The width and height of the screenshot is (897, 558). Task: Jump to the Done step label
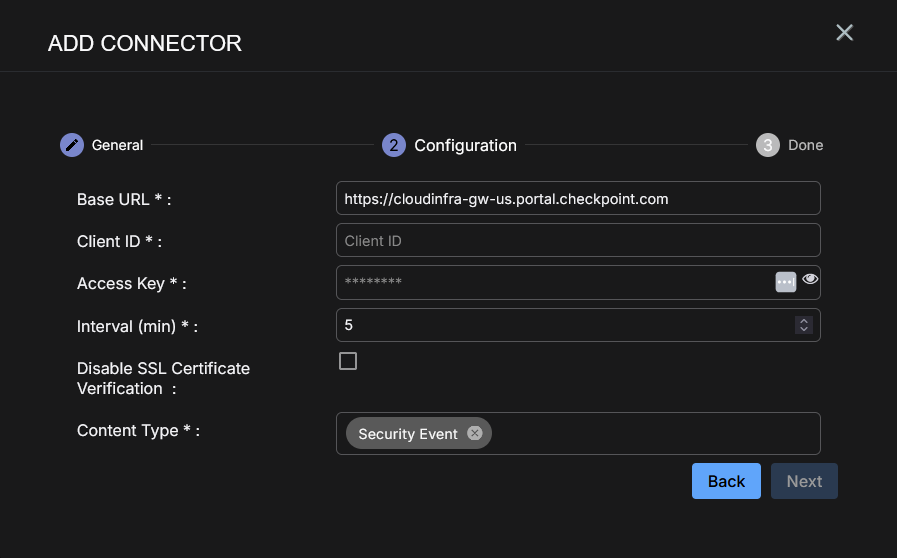tap(805, 145)
